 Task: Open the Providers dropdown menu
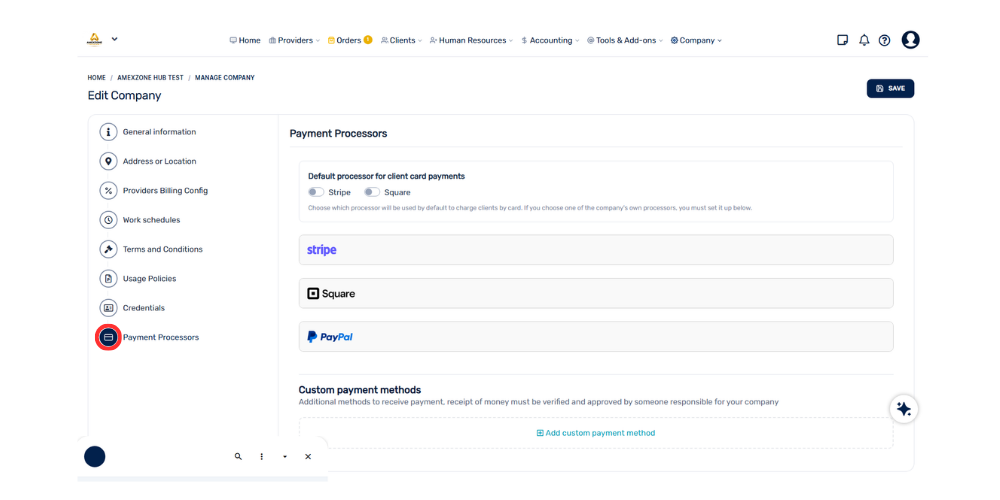pyautogui.click(x=294, y=40)
